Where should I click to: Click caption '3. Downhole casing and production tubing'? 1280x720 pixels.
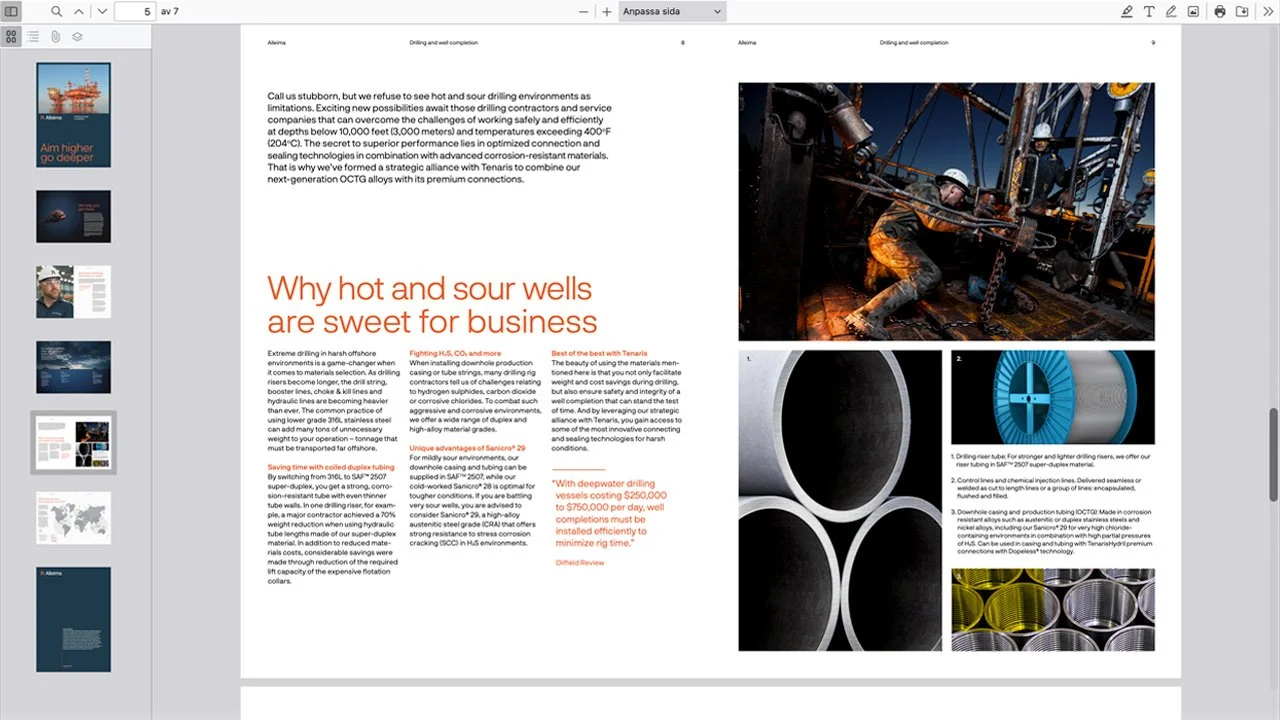pos(1052,531)
